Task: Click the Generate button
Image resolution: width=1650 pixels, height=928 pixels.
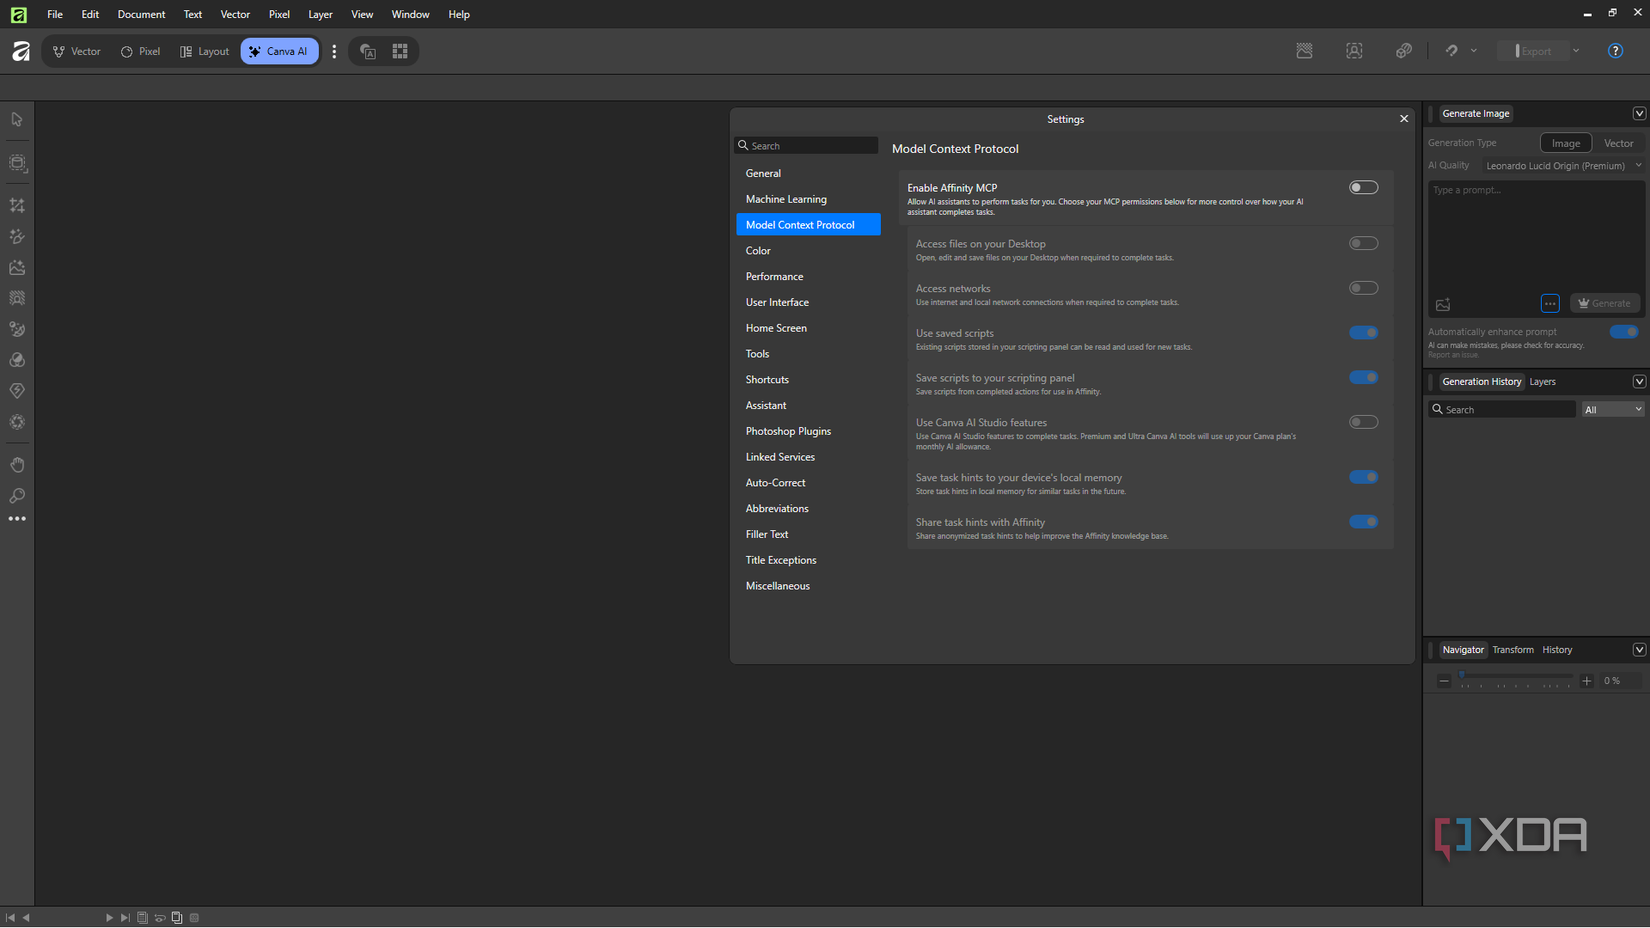Action: (x=1605, y=303)
